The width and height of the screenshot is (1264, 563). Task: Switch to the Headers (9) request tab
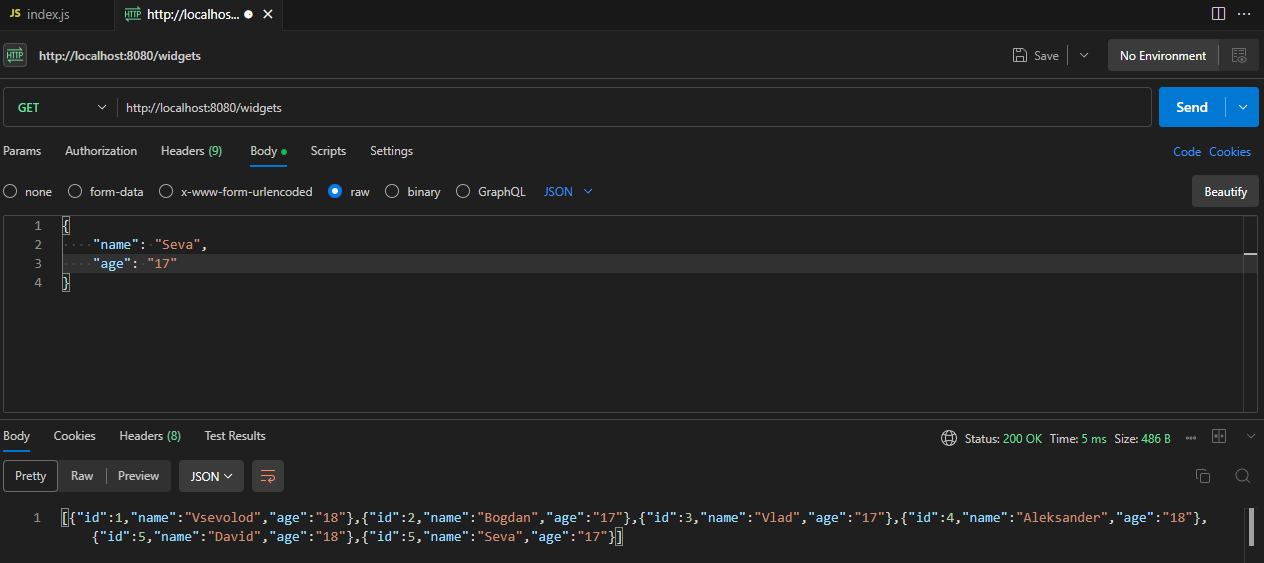point(191,151)
